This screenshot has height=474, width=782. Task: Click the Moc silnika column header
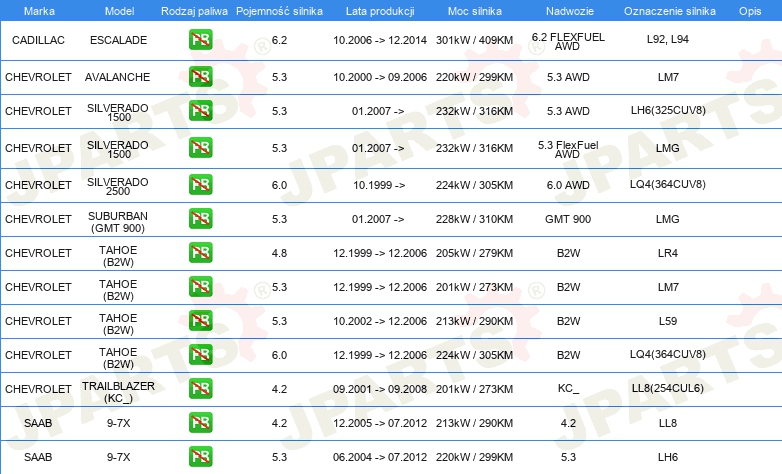click(474, 11)
